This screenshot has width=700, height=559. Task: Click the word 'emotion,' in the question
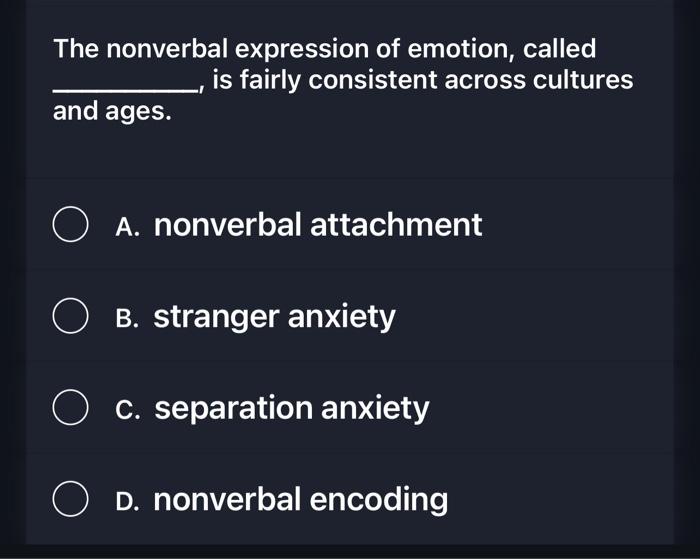[x=461, y=49]
